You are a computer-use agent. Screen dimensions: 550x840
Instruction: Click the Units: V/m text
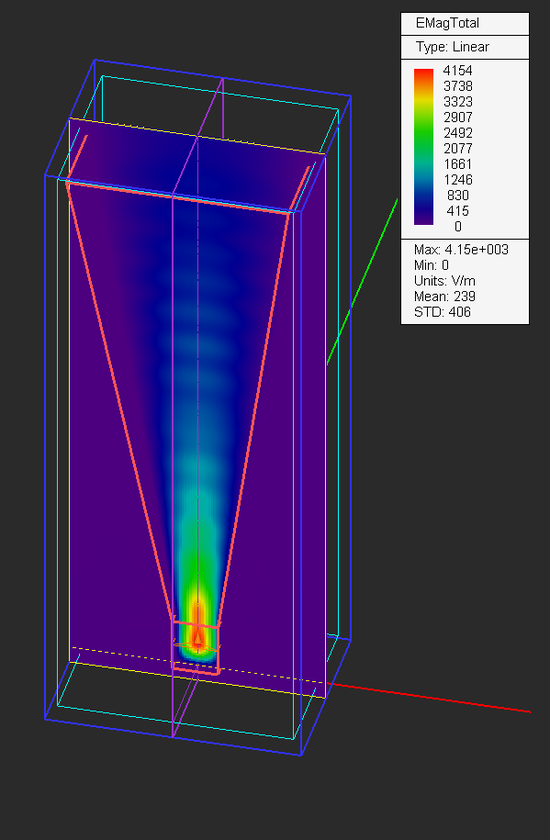tap(444, 281)
